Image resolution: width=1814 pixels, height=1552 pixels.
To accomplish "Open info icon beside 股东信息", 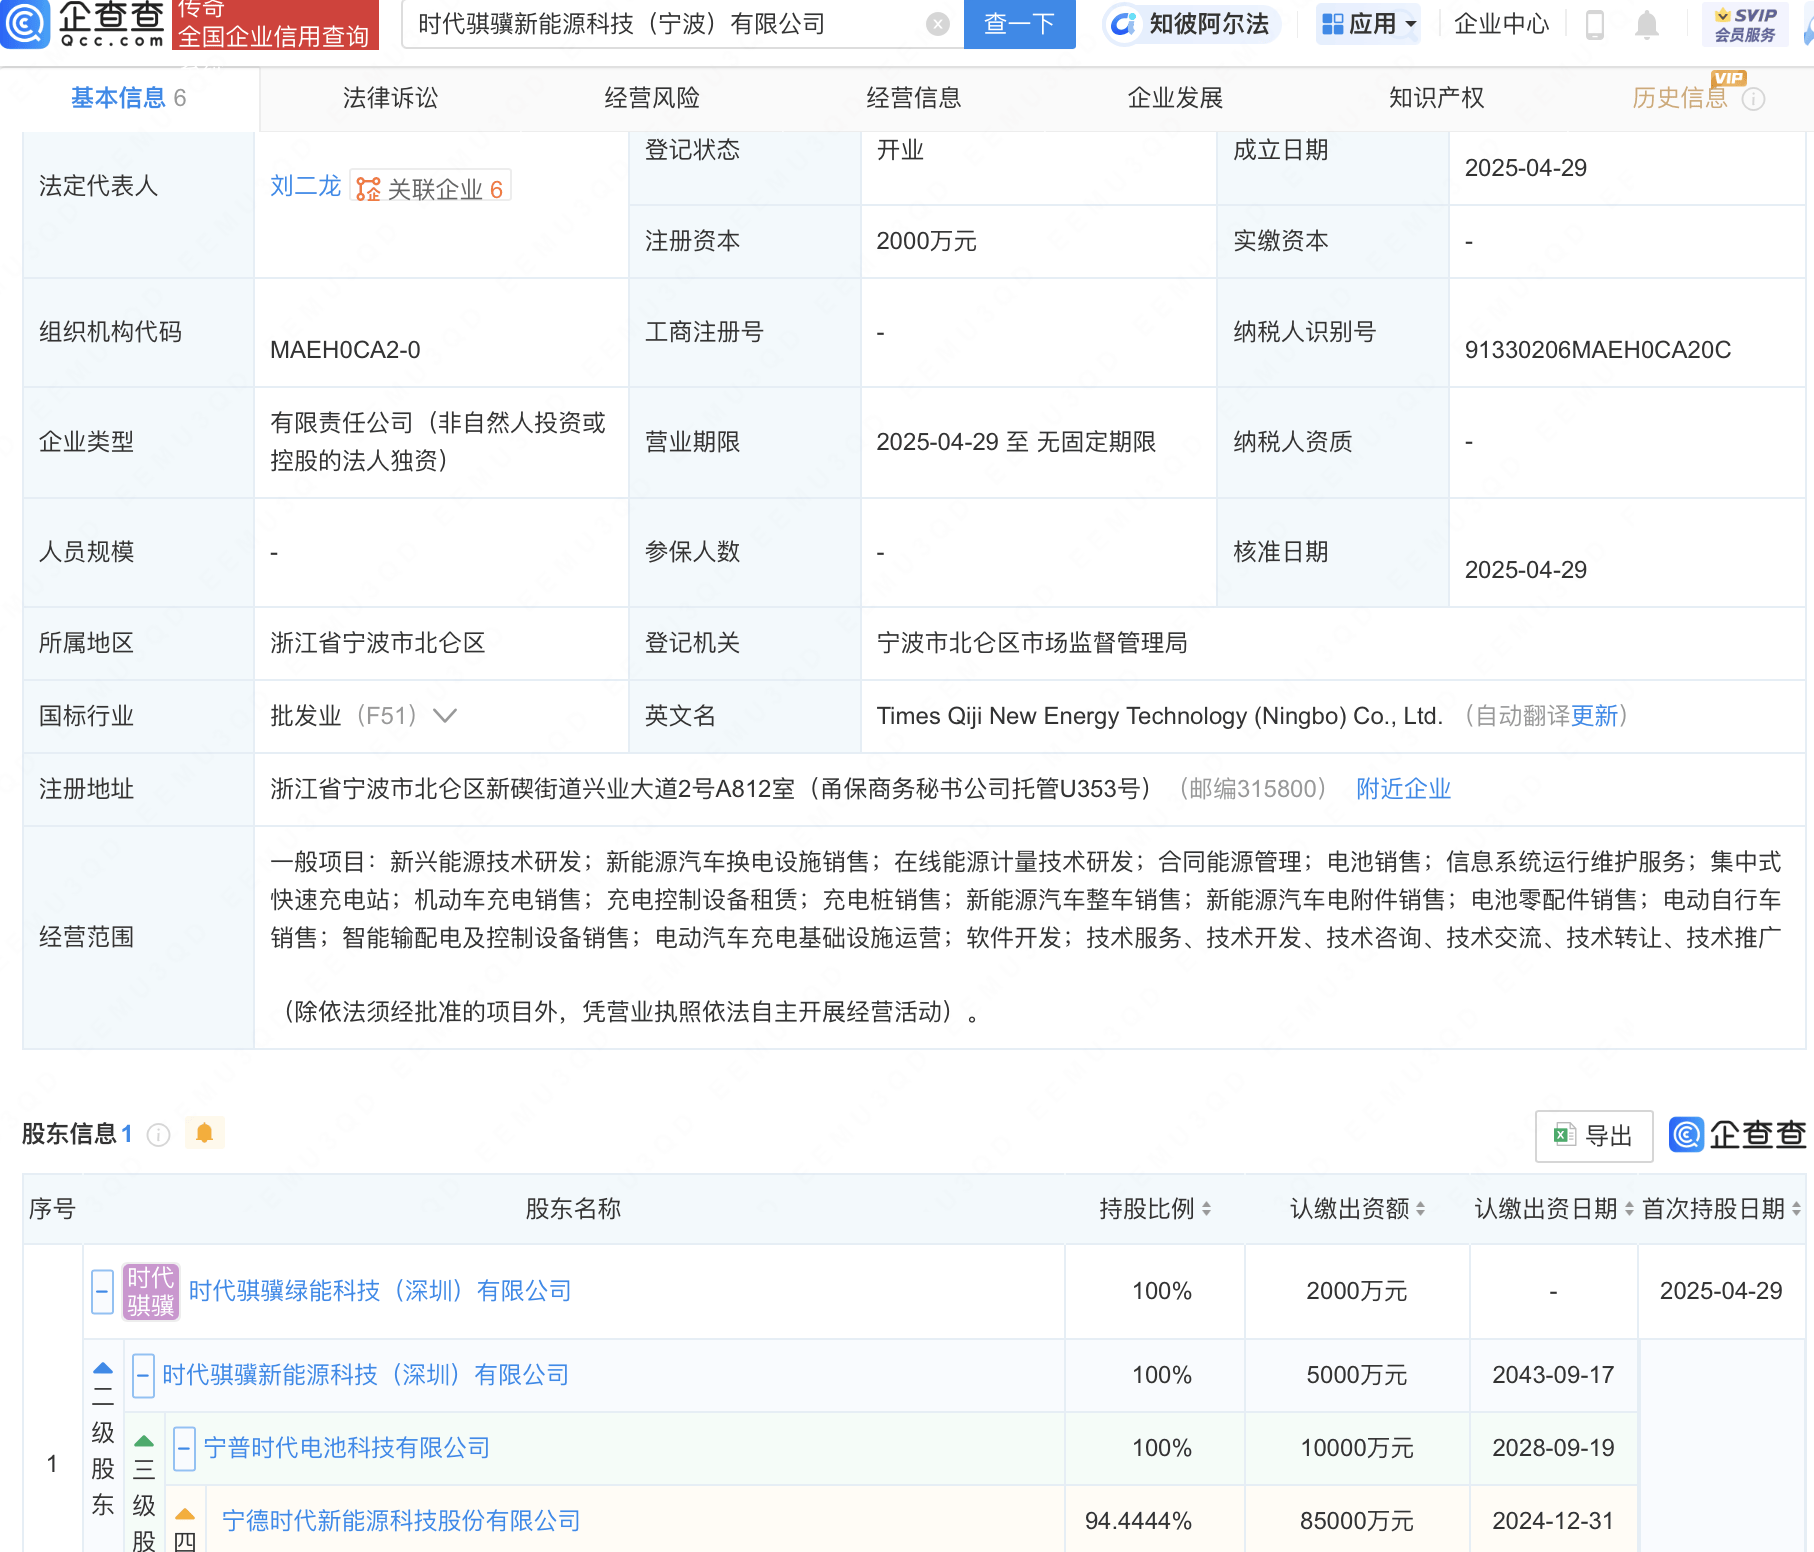I will click(159, 1134).
